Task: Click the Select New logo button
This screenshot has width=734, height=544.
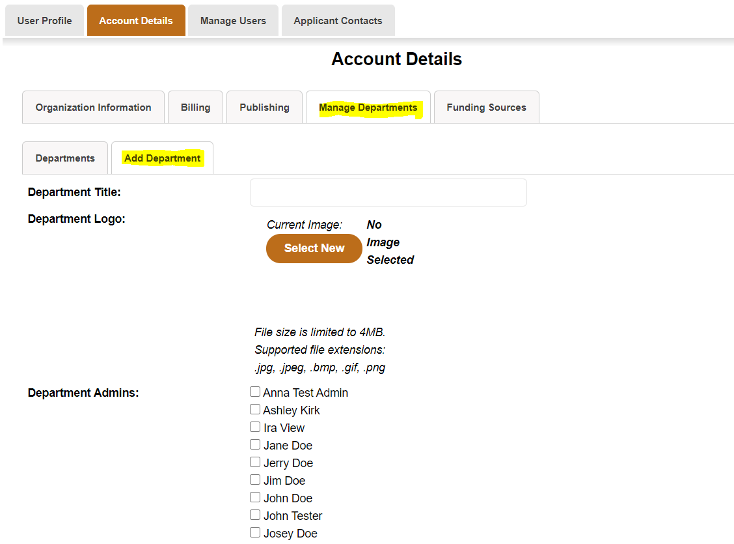Action: 314,248
